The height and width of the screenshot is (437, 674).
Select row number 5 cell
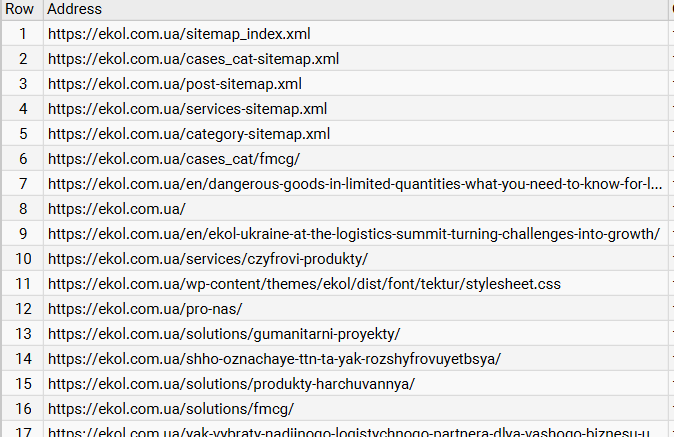point(22,134)
